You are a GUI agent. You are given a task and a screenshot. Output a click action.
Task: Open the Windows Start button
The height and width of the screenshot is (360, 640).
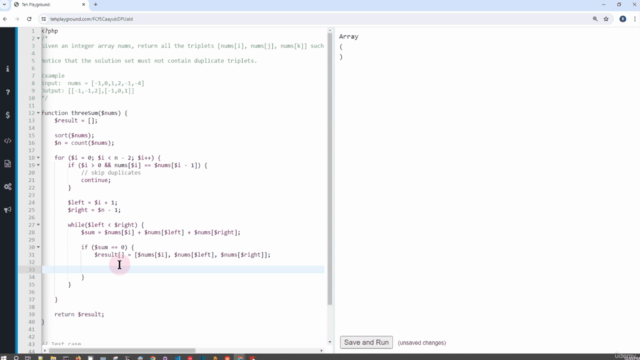click(x=4, y=358)
